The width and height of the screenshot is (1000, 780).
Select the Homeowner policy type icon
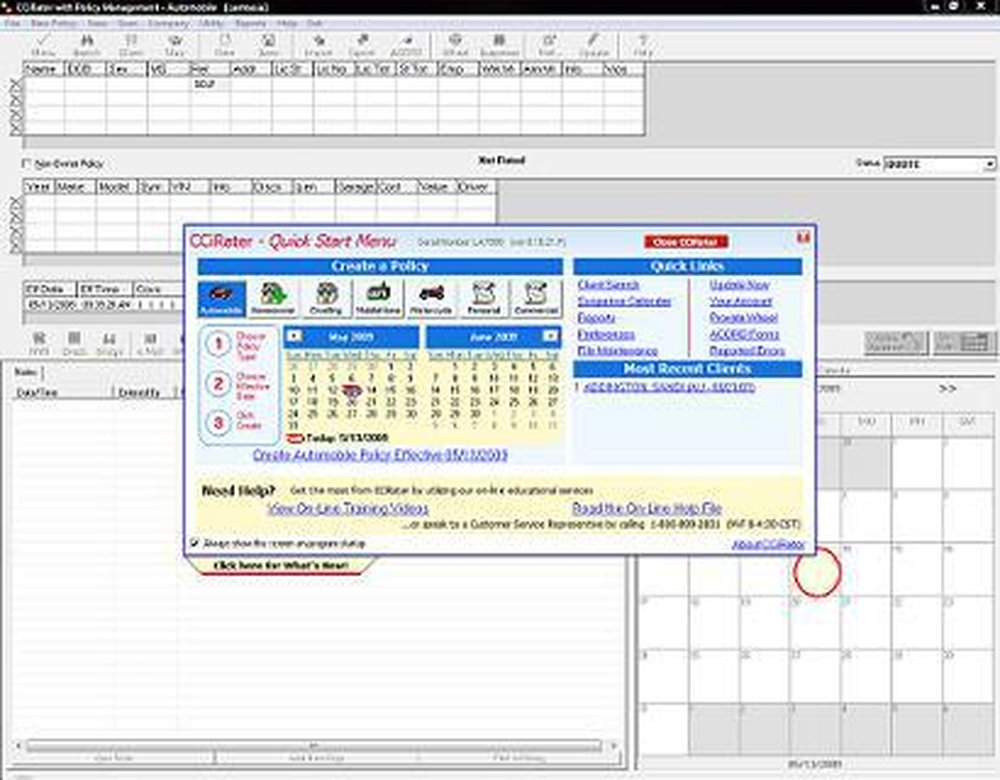273,298
